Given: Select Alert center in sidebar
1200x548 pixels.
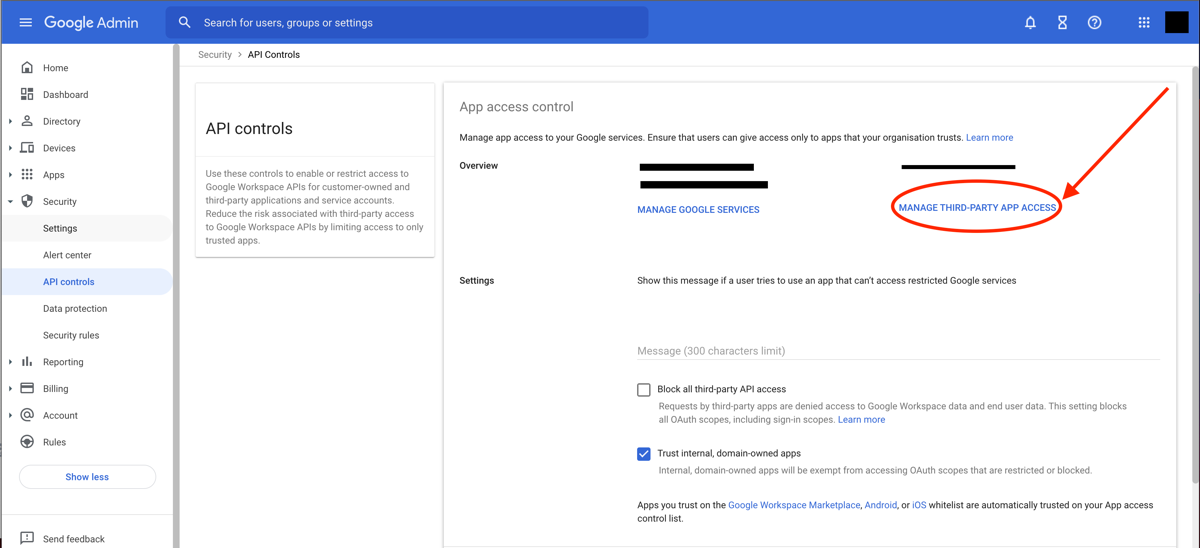Looking at the screenshot, I should pyautogui.click(x=67, y=255).
